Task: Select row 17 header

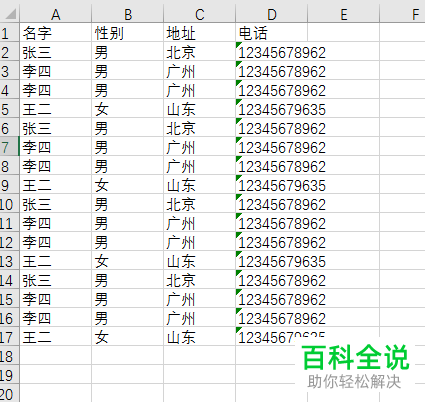Action: [x=9, y=337]
